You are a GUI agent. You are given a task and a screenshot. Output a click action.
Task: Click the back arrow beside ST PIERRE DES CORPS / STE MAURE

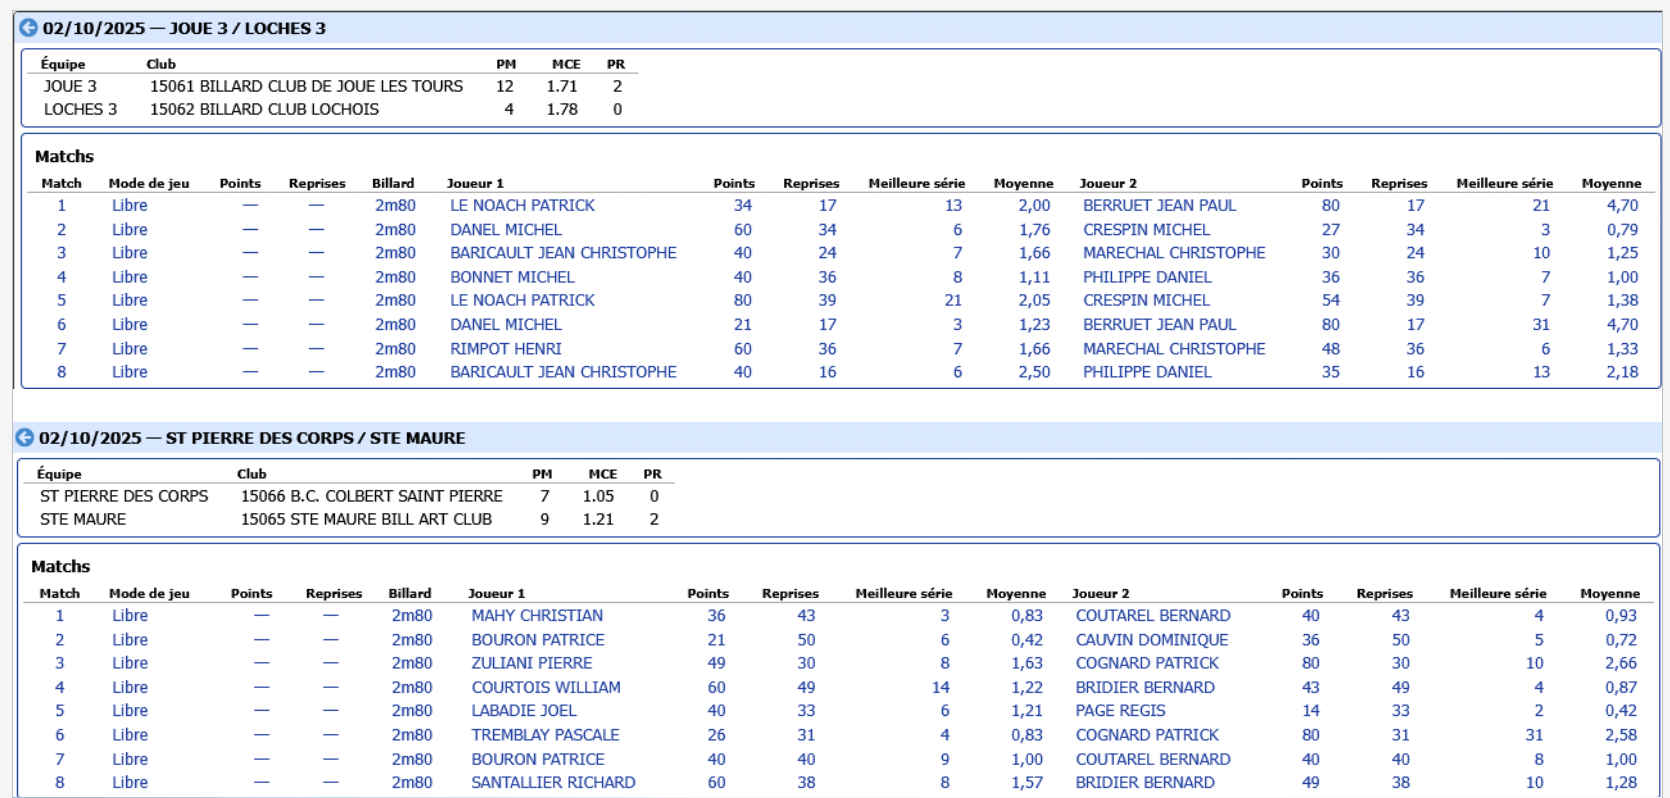(25, 438)
